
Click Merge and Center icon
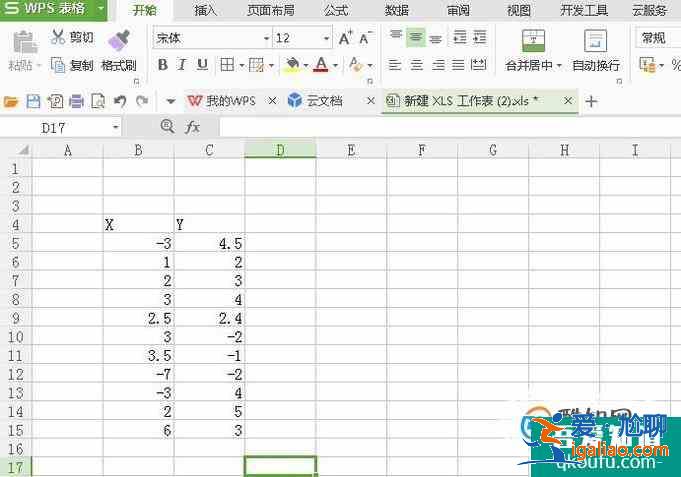533,41
